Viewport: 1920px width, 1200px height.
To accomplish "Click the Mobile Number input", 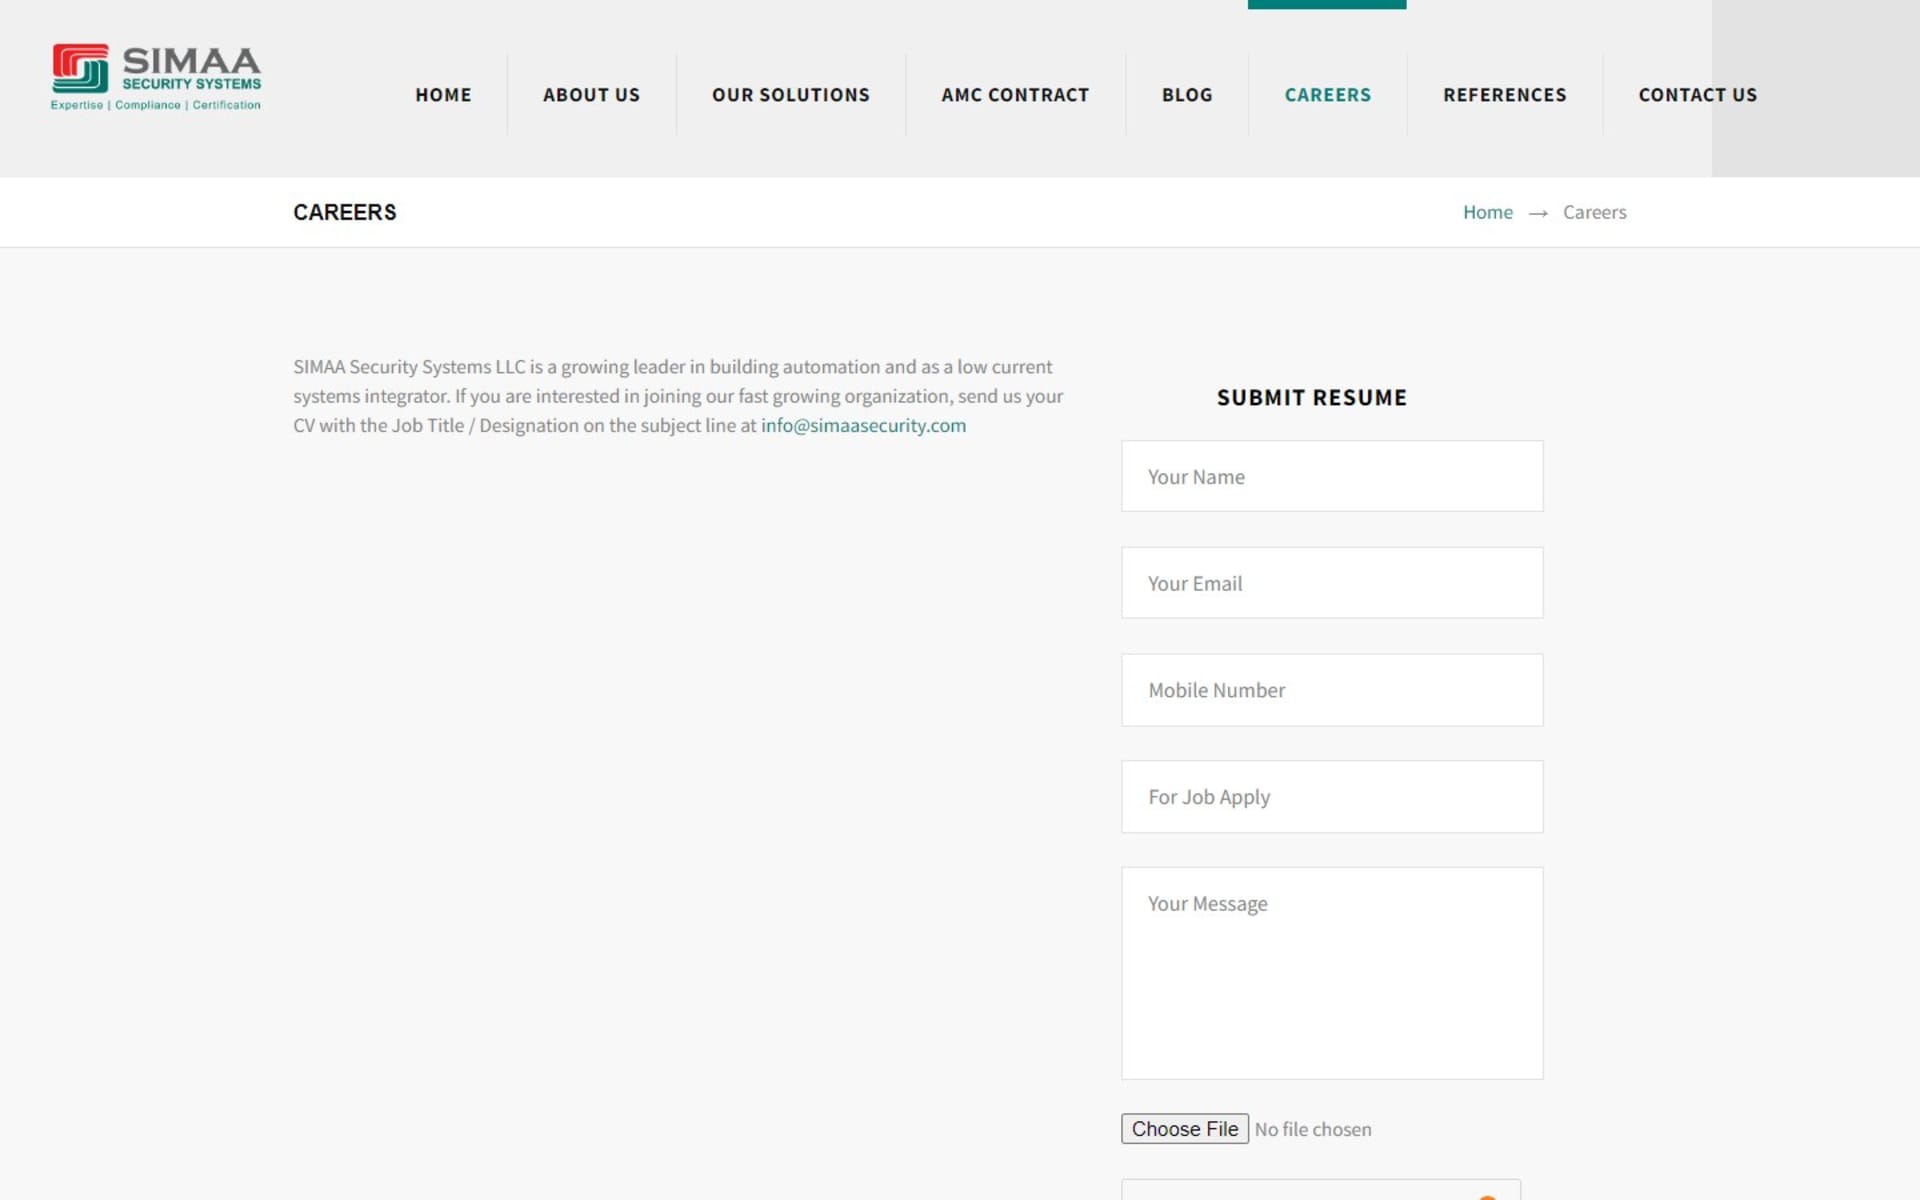I will click(x=1332, y=690).
